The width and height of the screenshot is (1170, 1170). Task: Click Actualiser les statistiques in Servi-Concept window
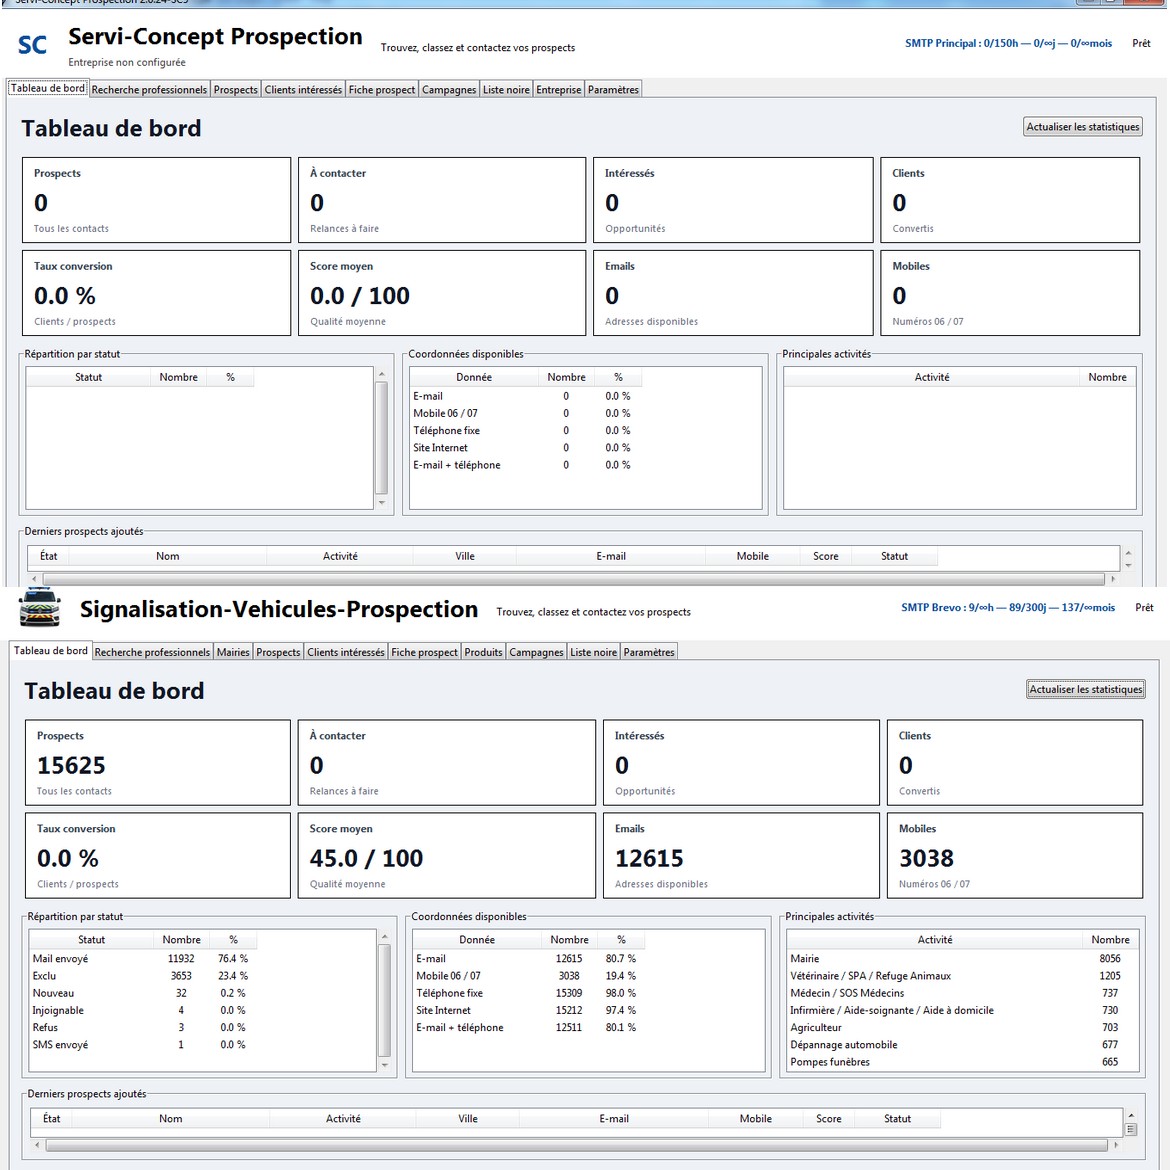click(1083, 127)
